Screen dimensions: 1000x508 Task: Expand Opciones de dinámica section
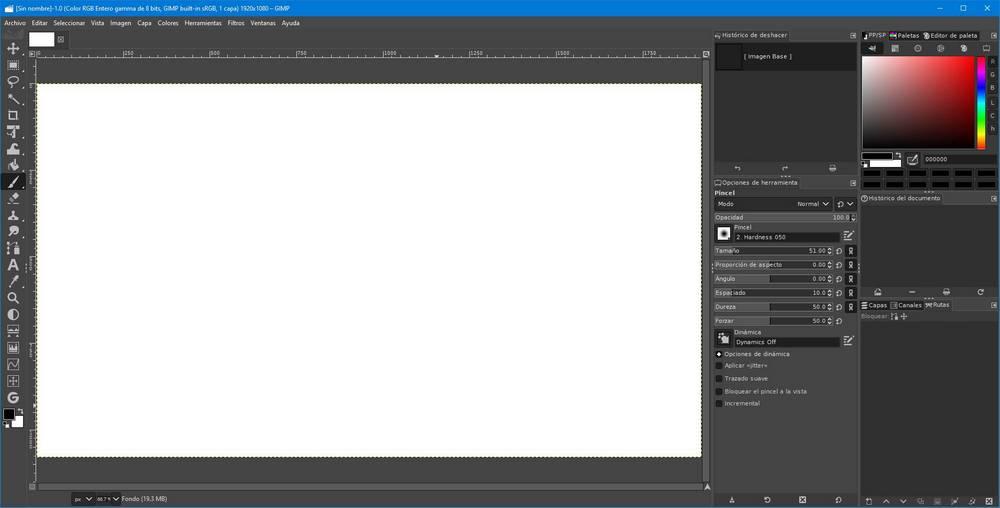[719, 354]
